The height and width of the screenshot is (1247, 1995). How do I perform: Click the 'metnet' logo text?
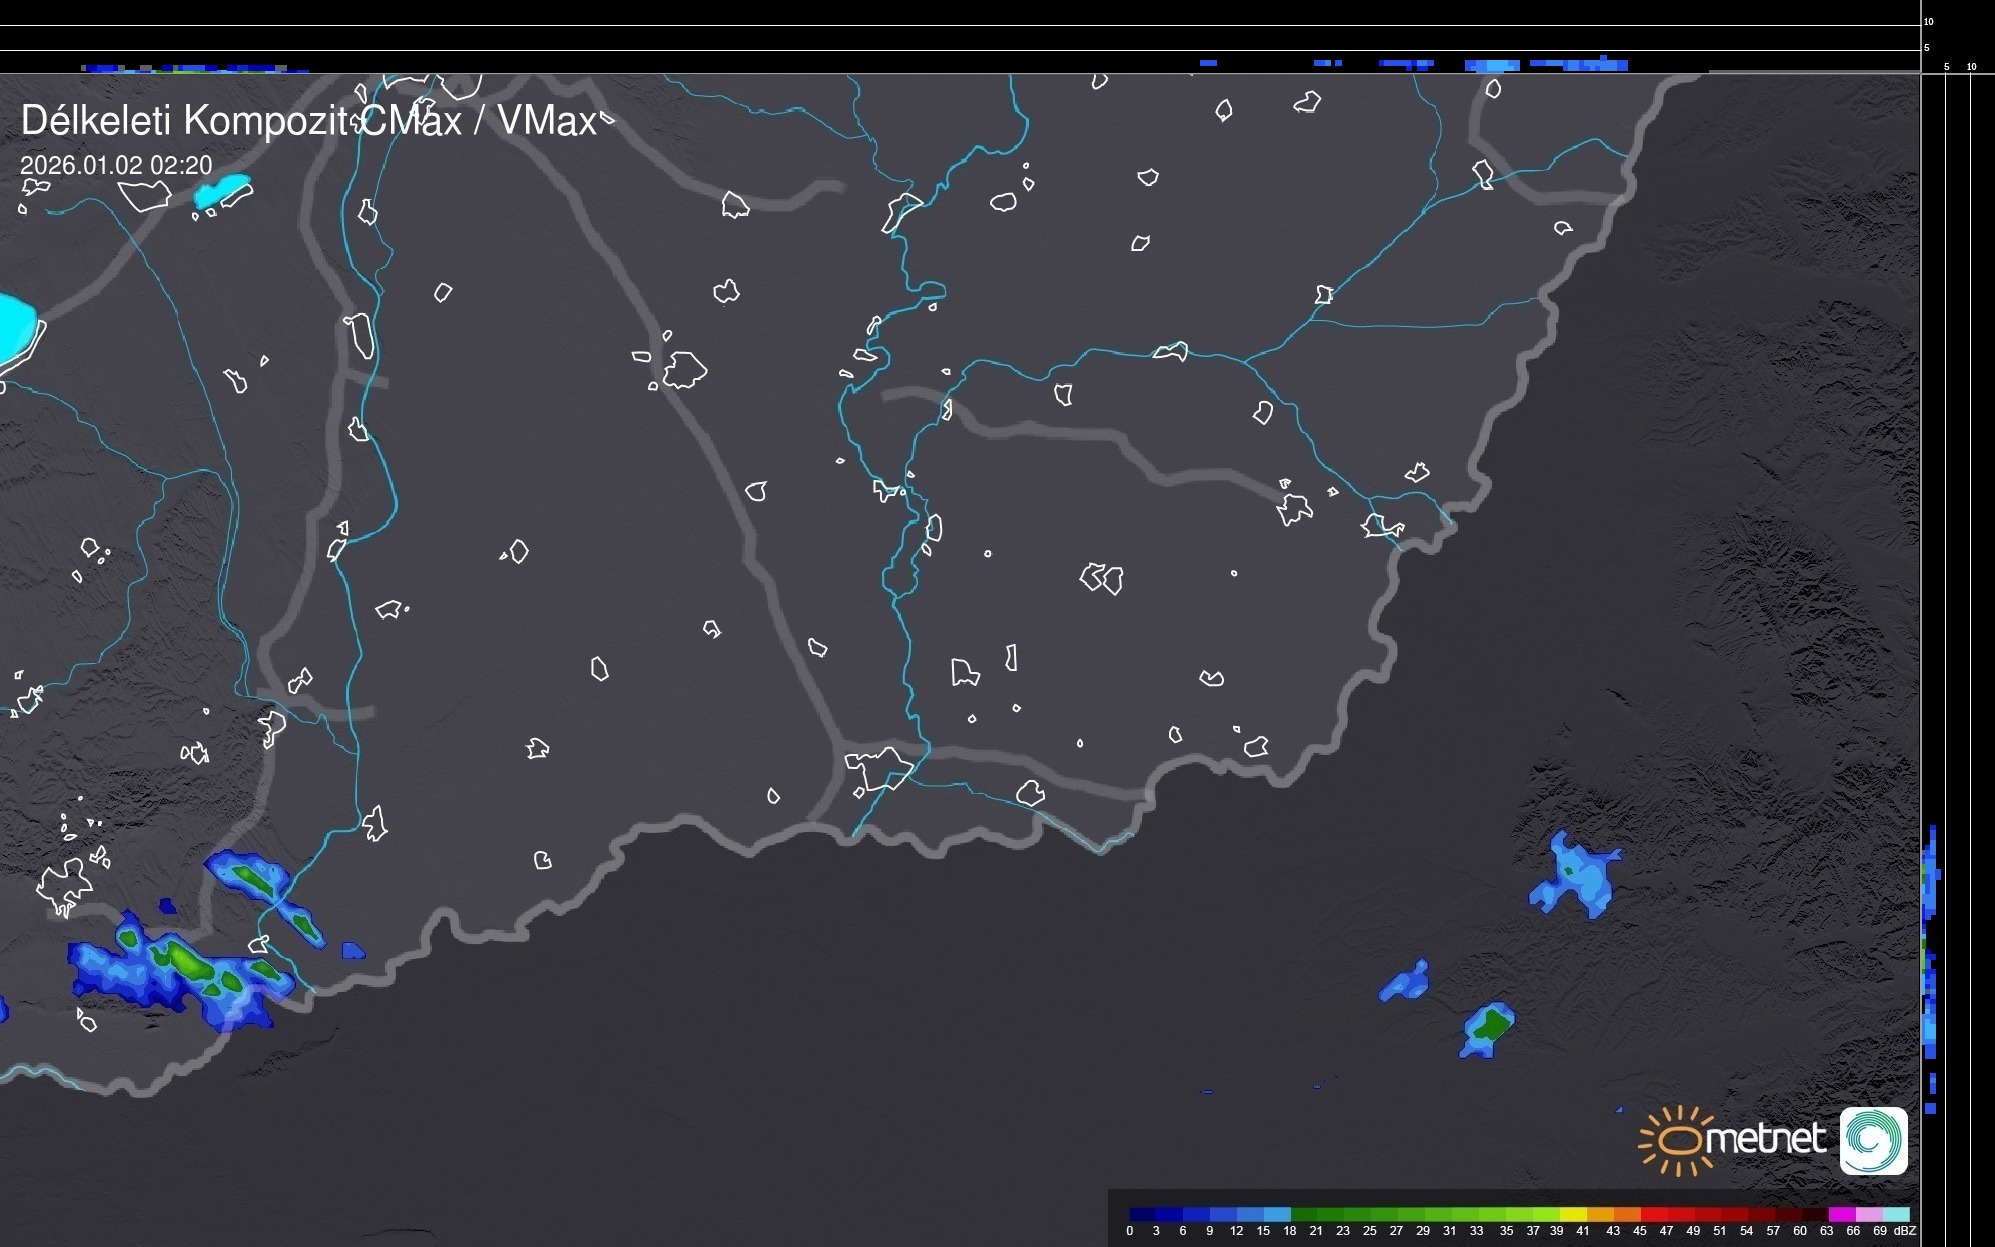point(1767,1139)
